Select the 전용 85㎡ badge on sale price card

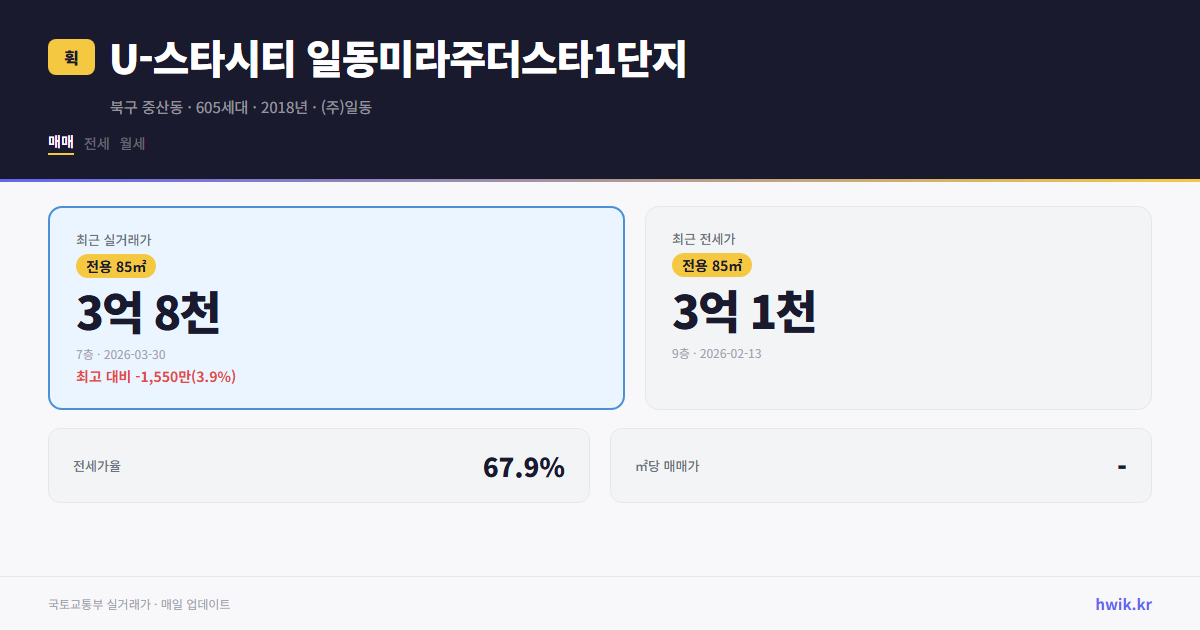113,265
